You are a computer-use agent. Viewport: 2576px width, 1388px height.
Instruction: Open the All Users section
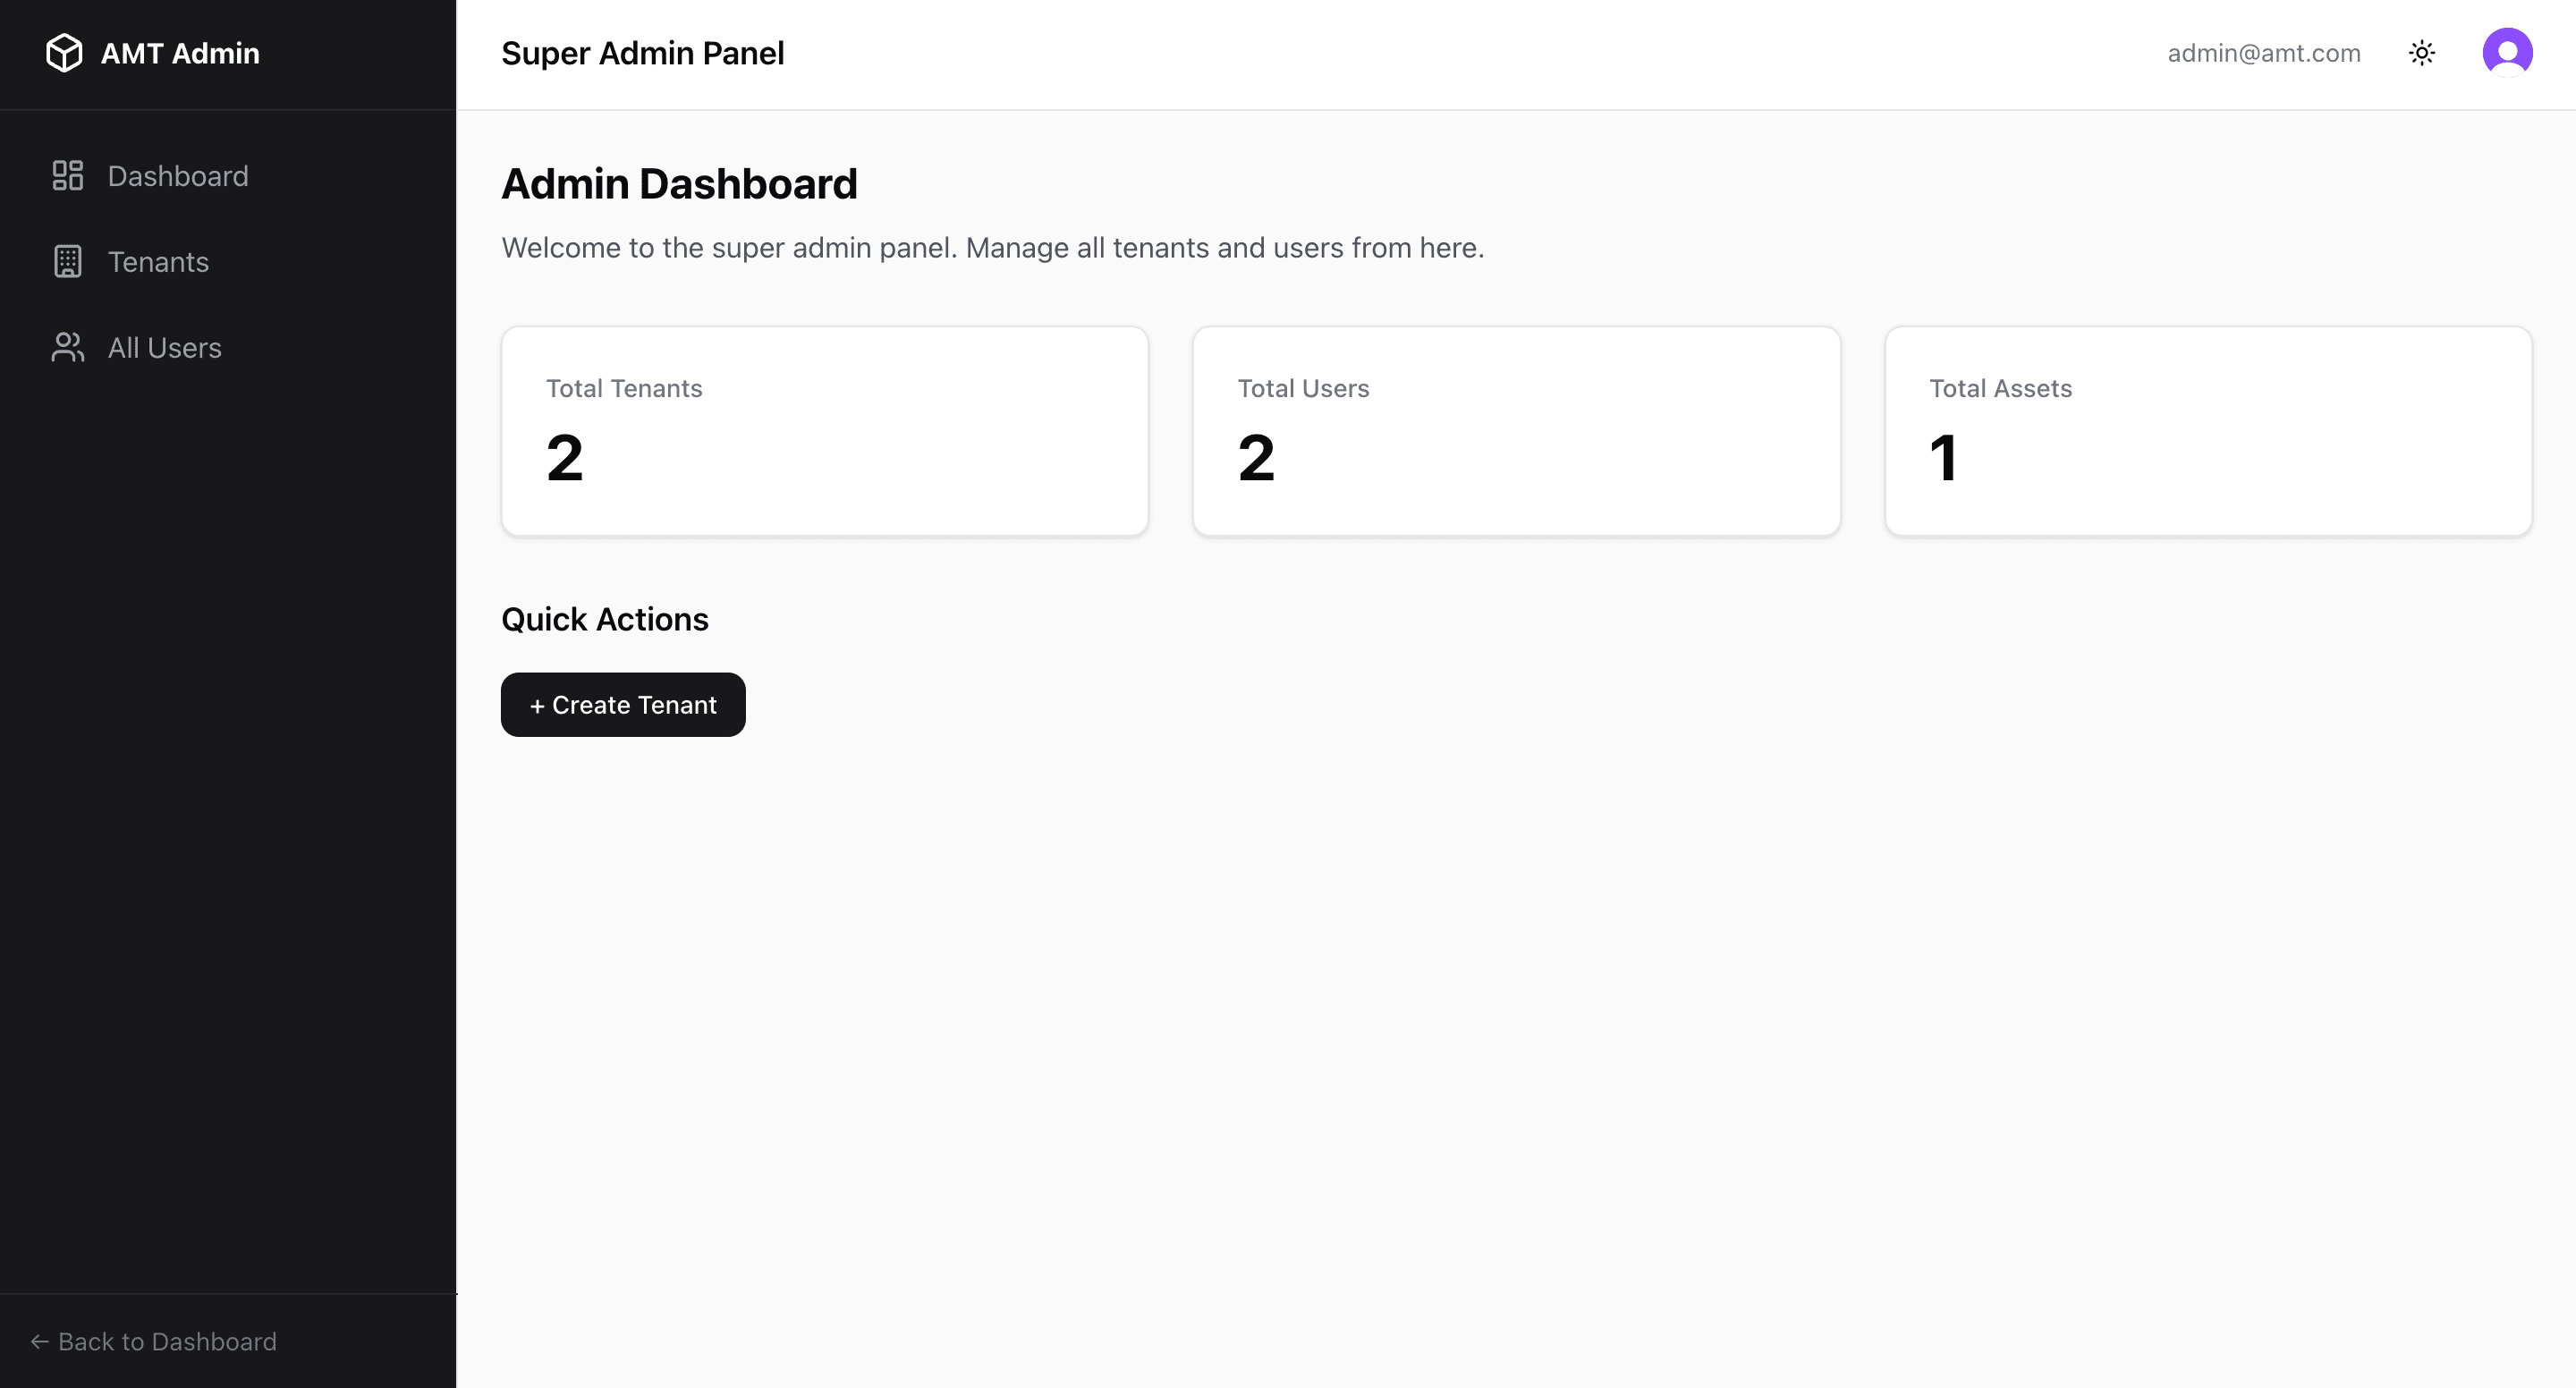click(x=164, y=347)
